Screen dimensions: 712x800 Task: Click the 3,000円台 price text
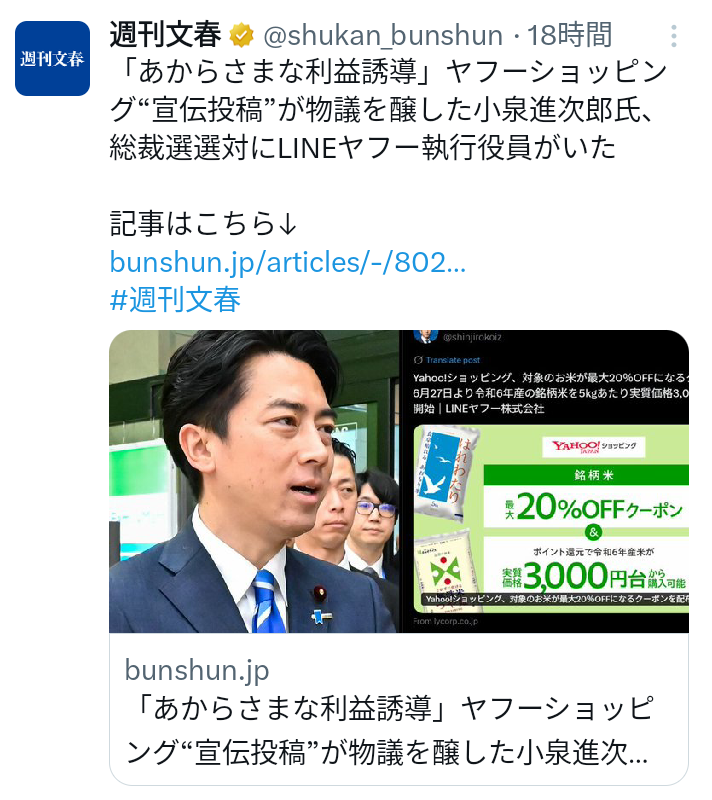pyautogui.click(x=594, y=577)
